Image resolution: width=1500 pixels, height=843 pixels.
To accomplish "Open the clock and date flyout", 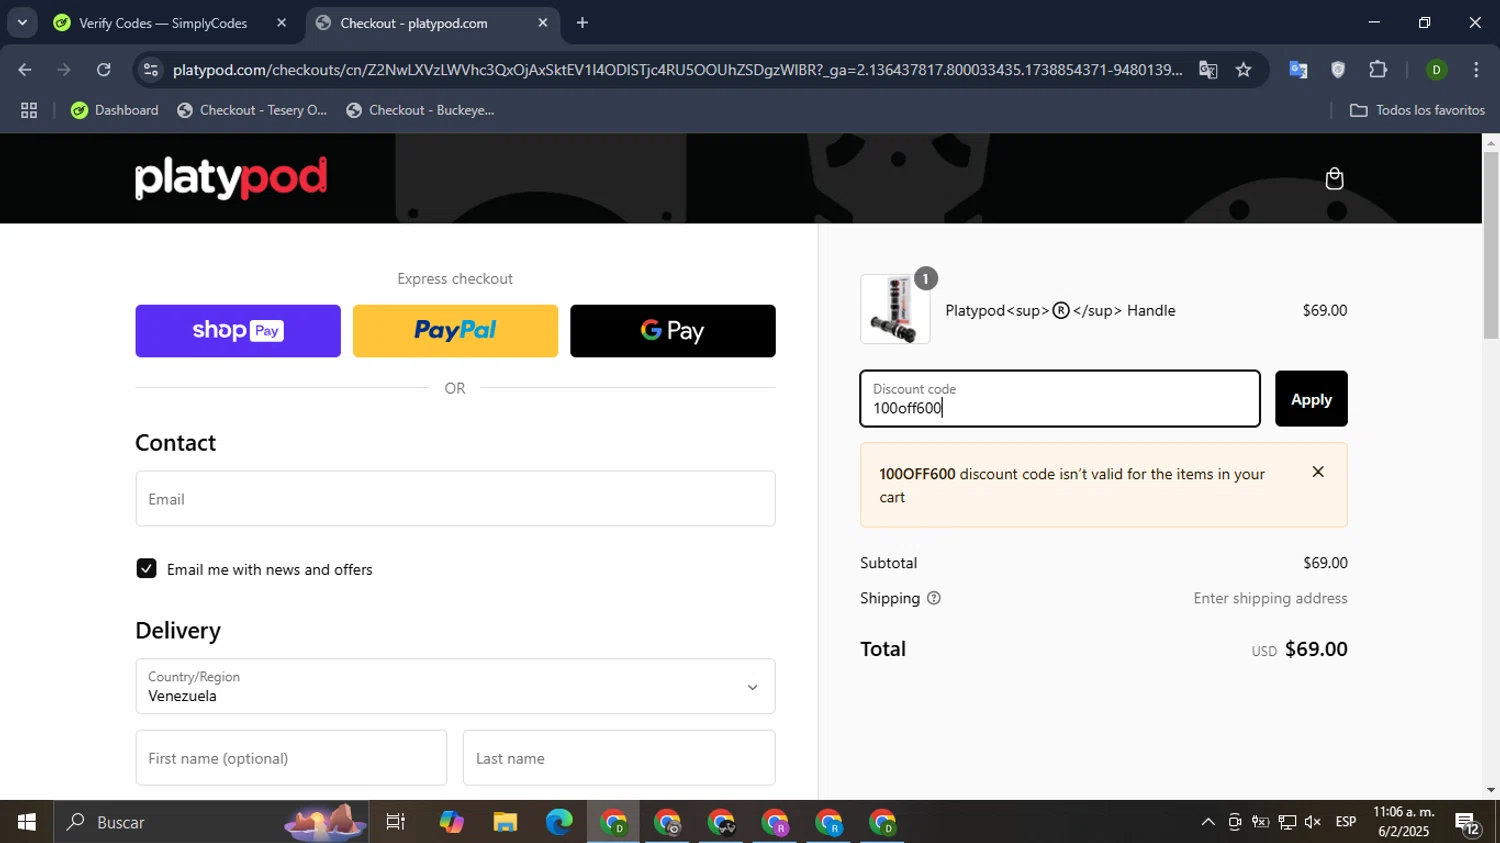I will pos(1403,822).
